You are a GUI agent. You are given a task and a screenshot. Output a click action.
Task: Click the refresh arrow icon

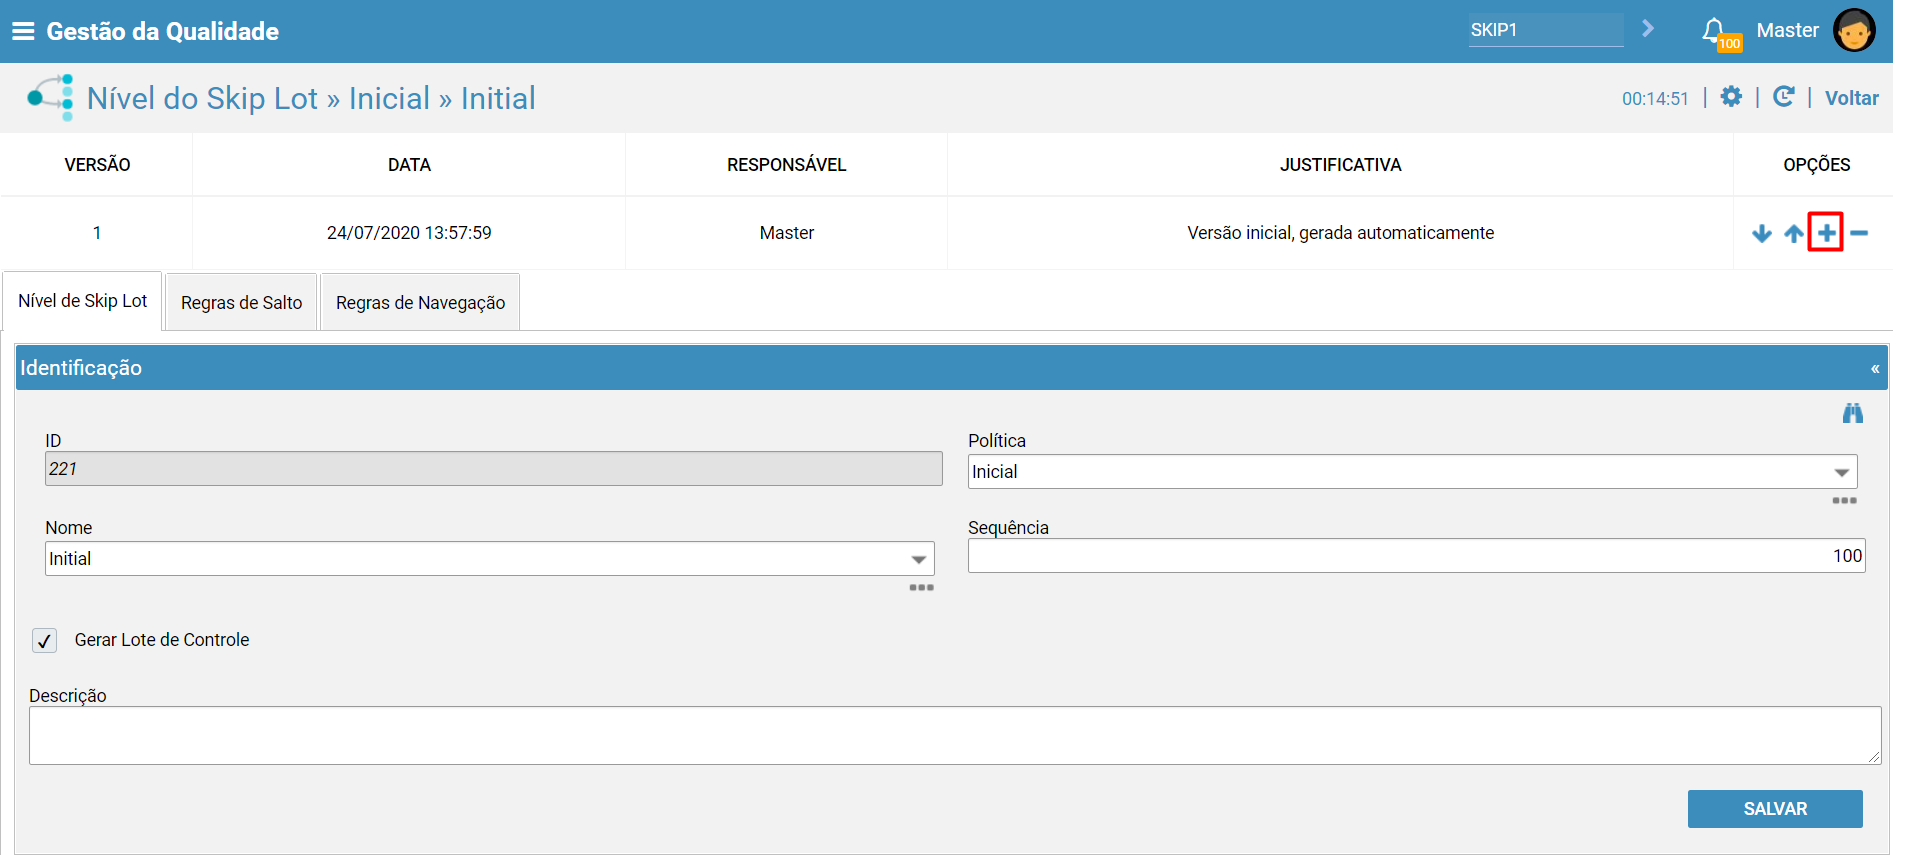[x=1783, y=97]
